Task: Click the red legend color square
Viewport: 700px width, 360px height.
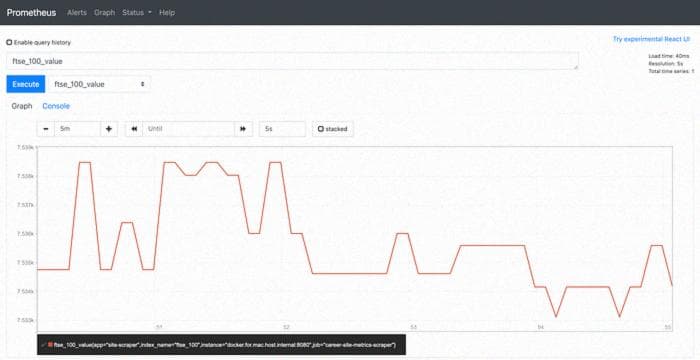Action: coord(50,345)
